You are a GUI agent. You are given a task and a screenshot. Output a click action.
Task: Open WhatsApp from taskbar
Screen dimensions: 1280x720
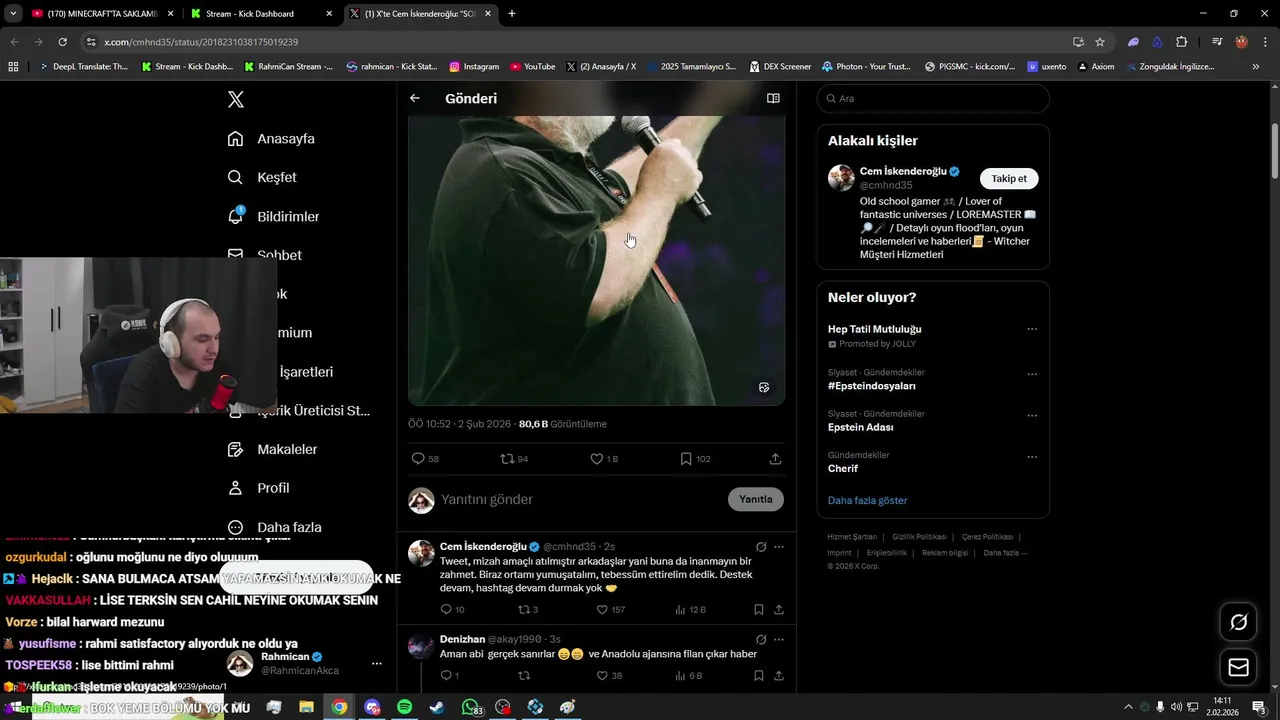[x=470, y=707]
